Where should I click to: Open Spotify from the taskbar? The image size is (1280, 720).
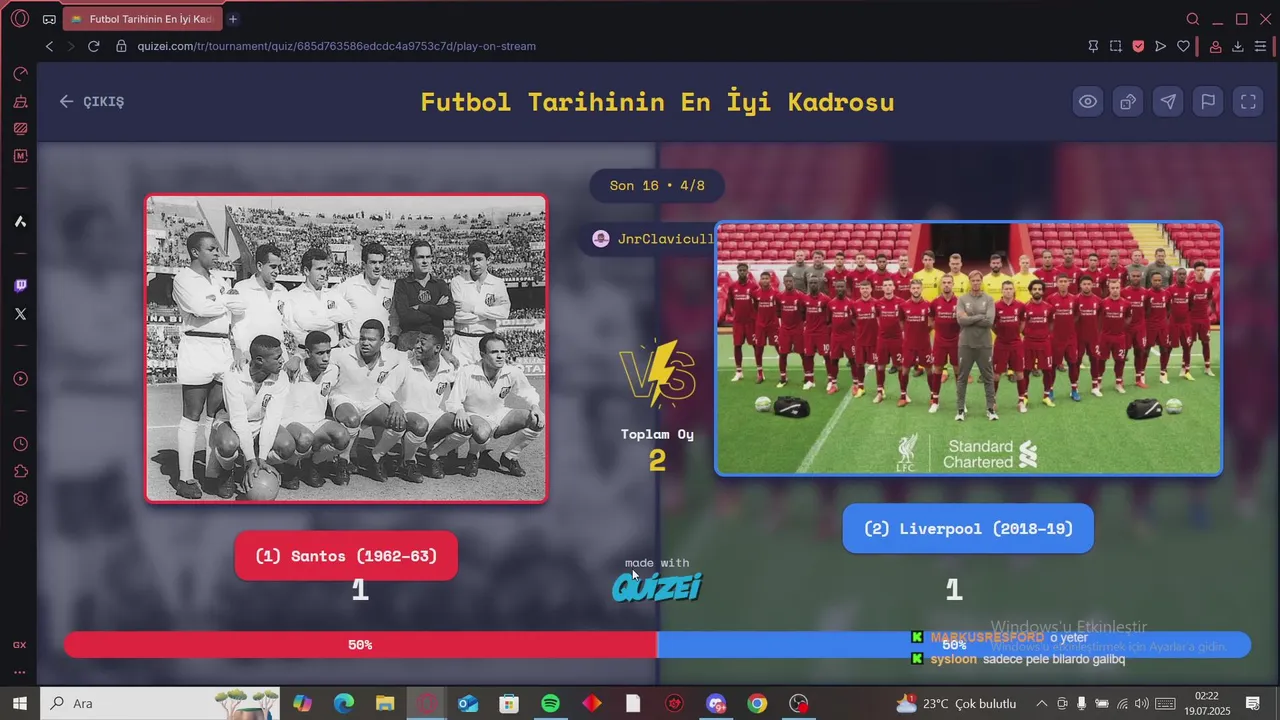click(x=550, y=703)
